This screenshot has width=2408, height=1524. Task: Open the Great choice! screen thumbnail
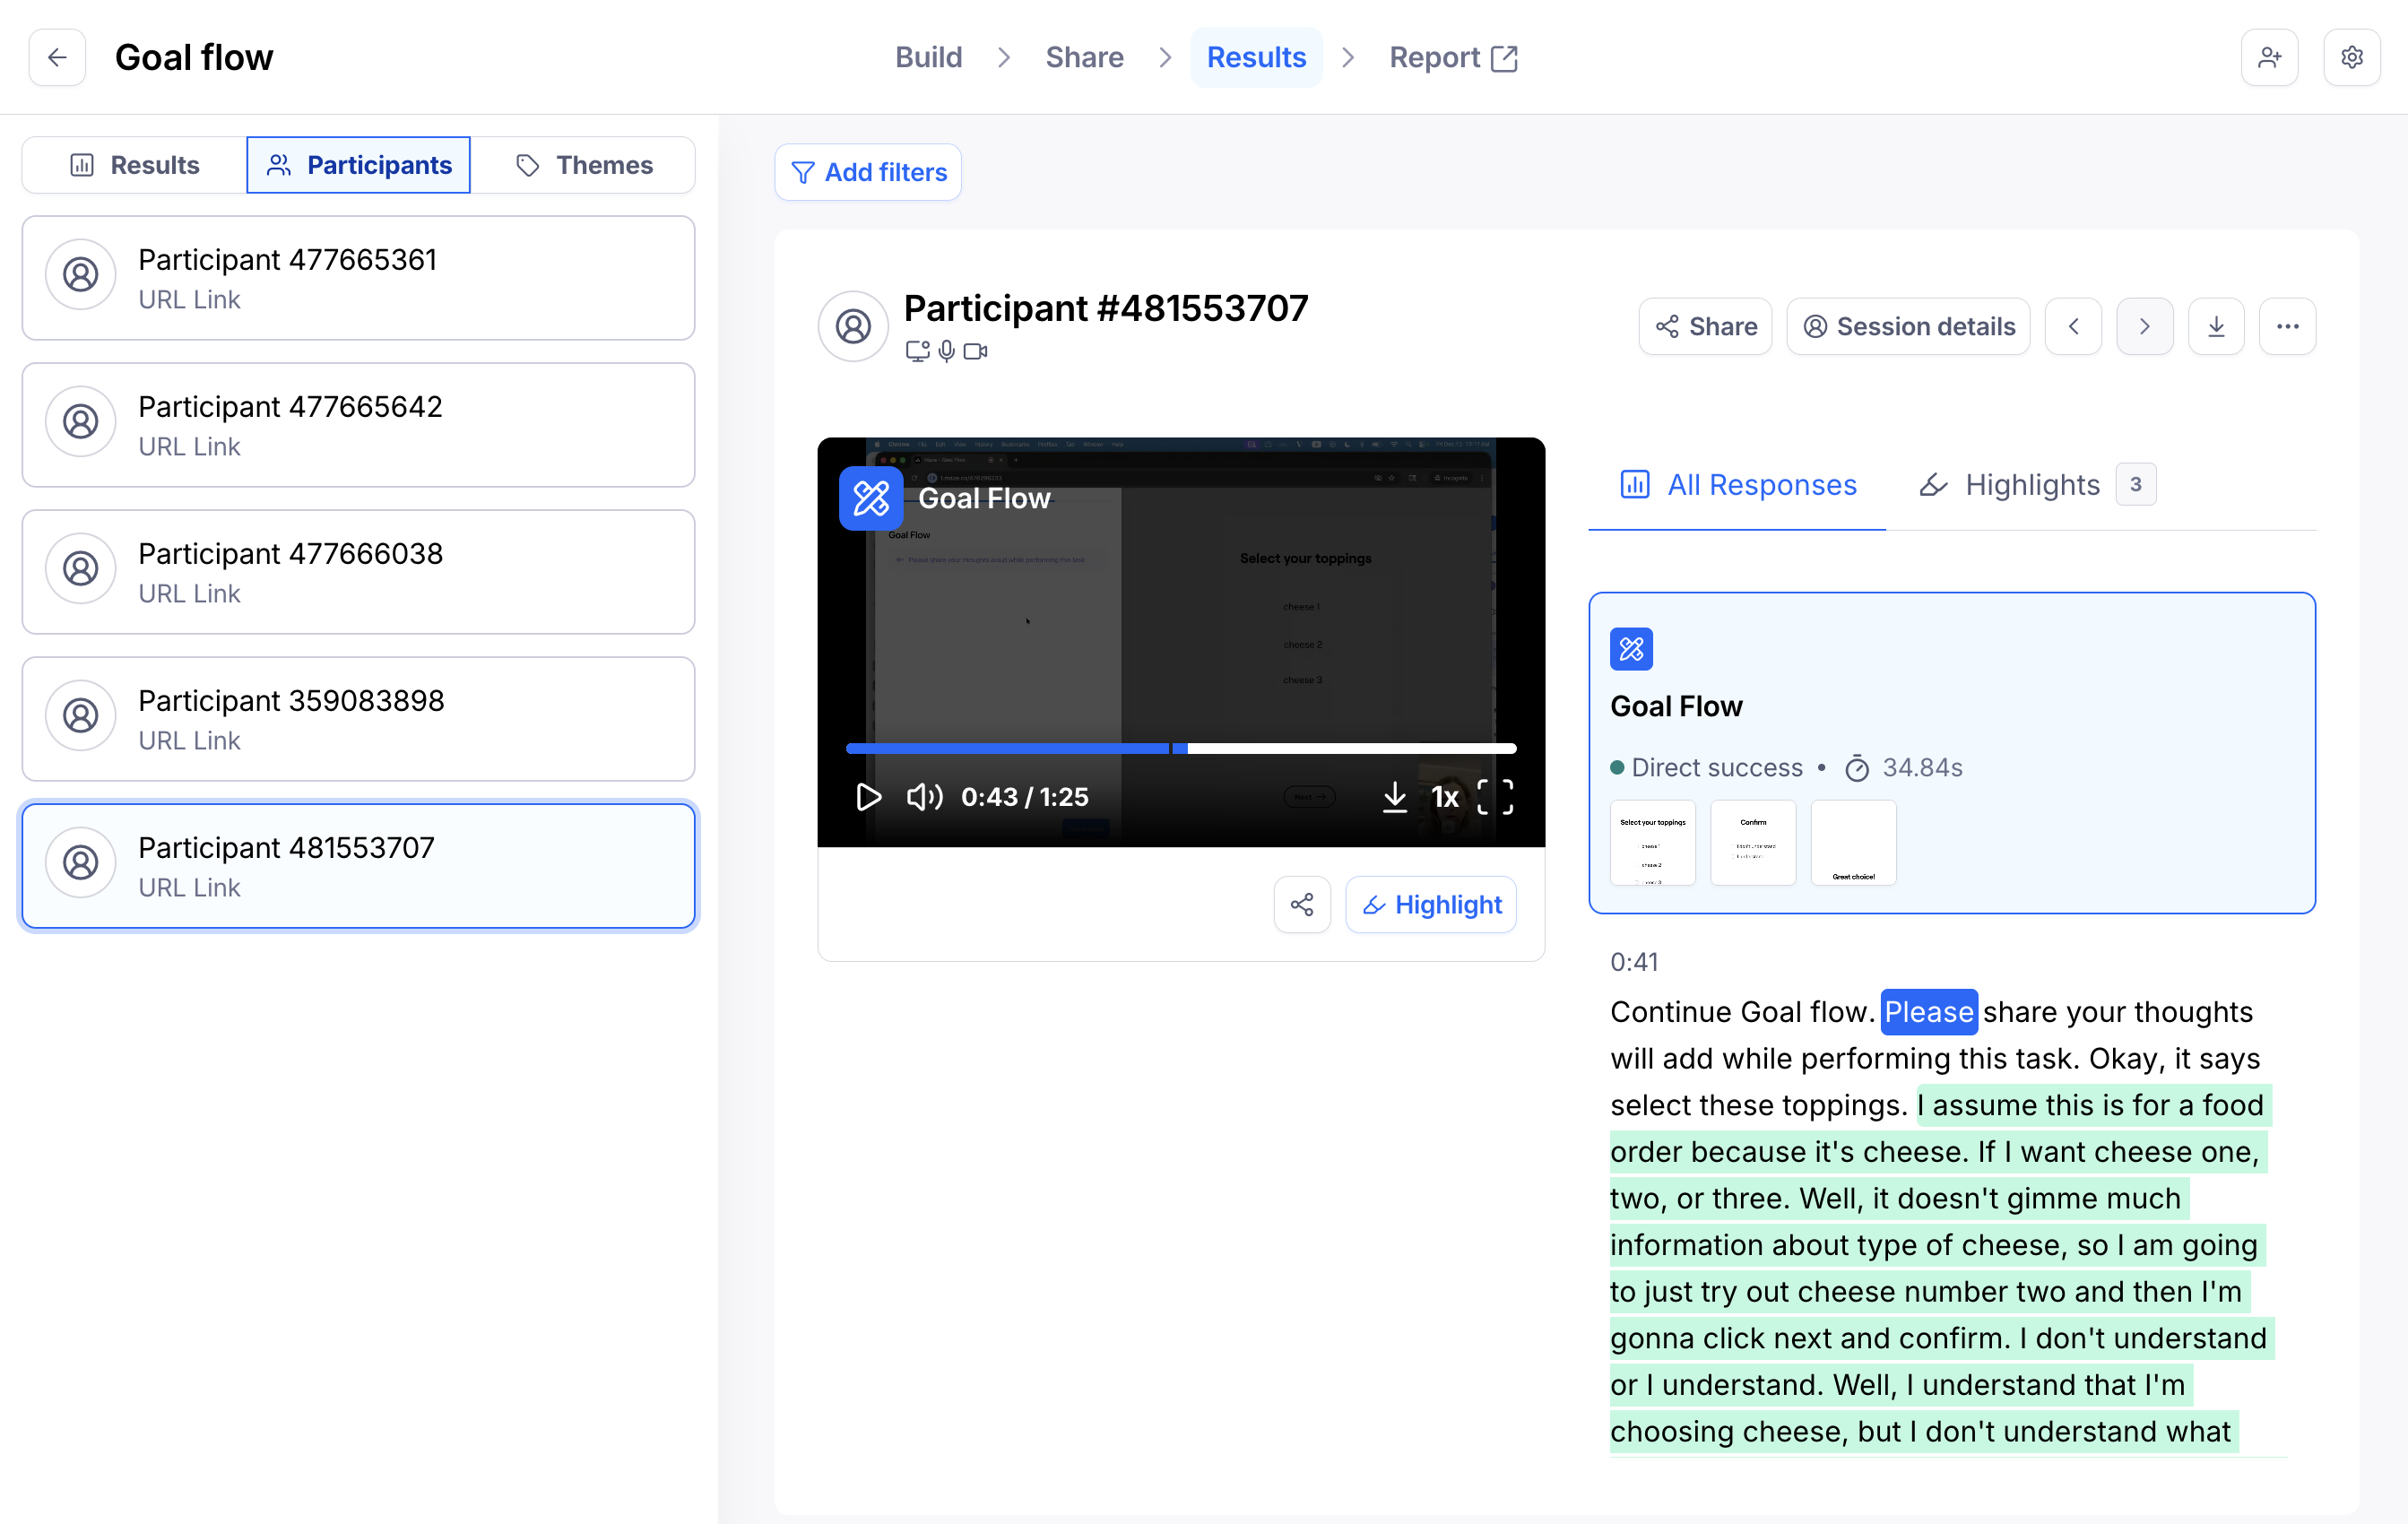click(x=1853, y=843)
